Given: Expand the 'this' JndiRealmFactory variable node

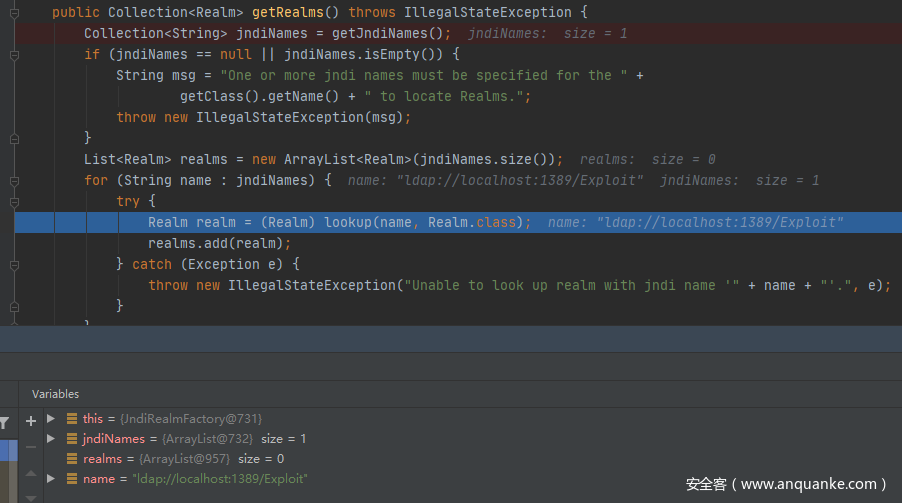Looking at the screenshot, I should [x=52, y=419].
